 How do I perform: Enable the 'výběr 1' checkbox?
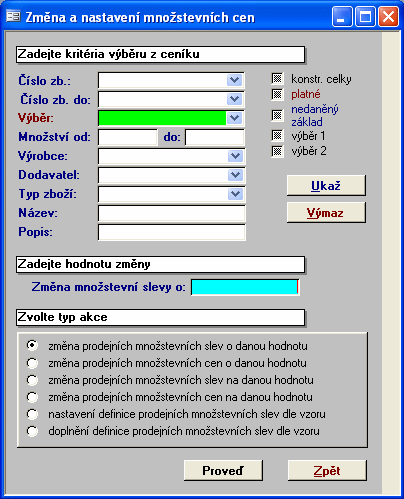tap(277, 136)
